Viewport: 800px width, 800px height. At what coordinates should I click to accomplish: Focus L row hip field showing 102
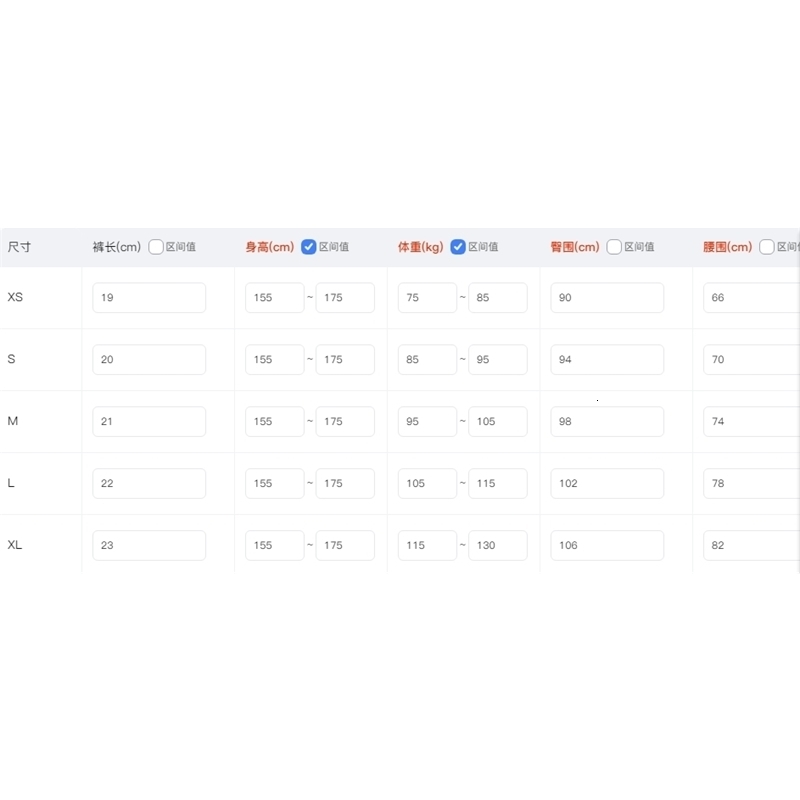(x=607, y=484)
